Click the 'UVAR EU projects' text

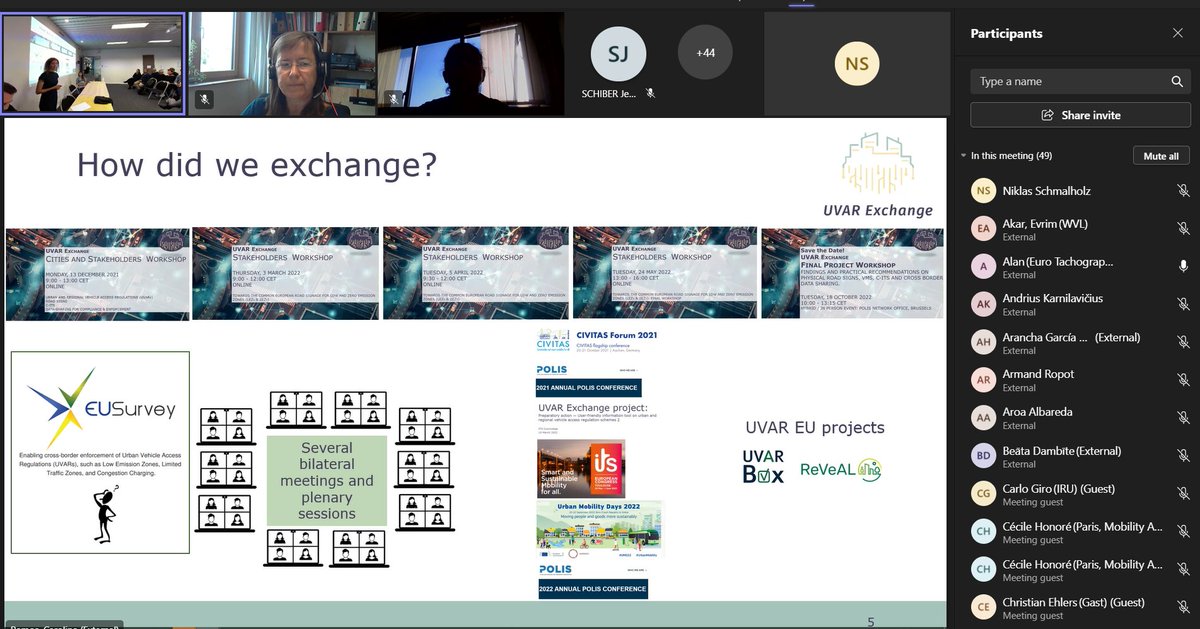click(815, 428)
